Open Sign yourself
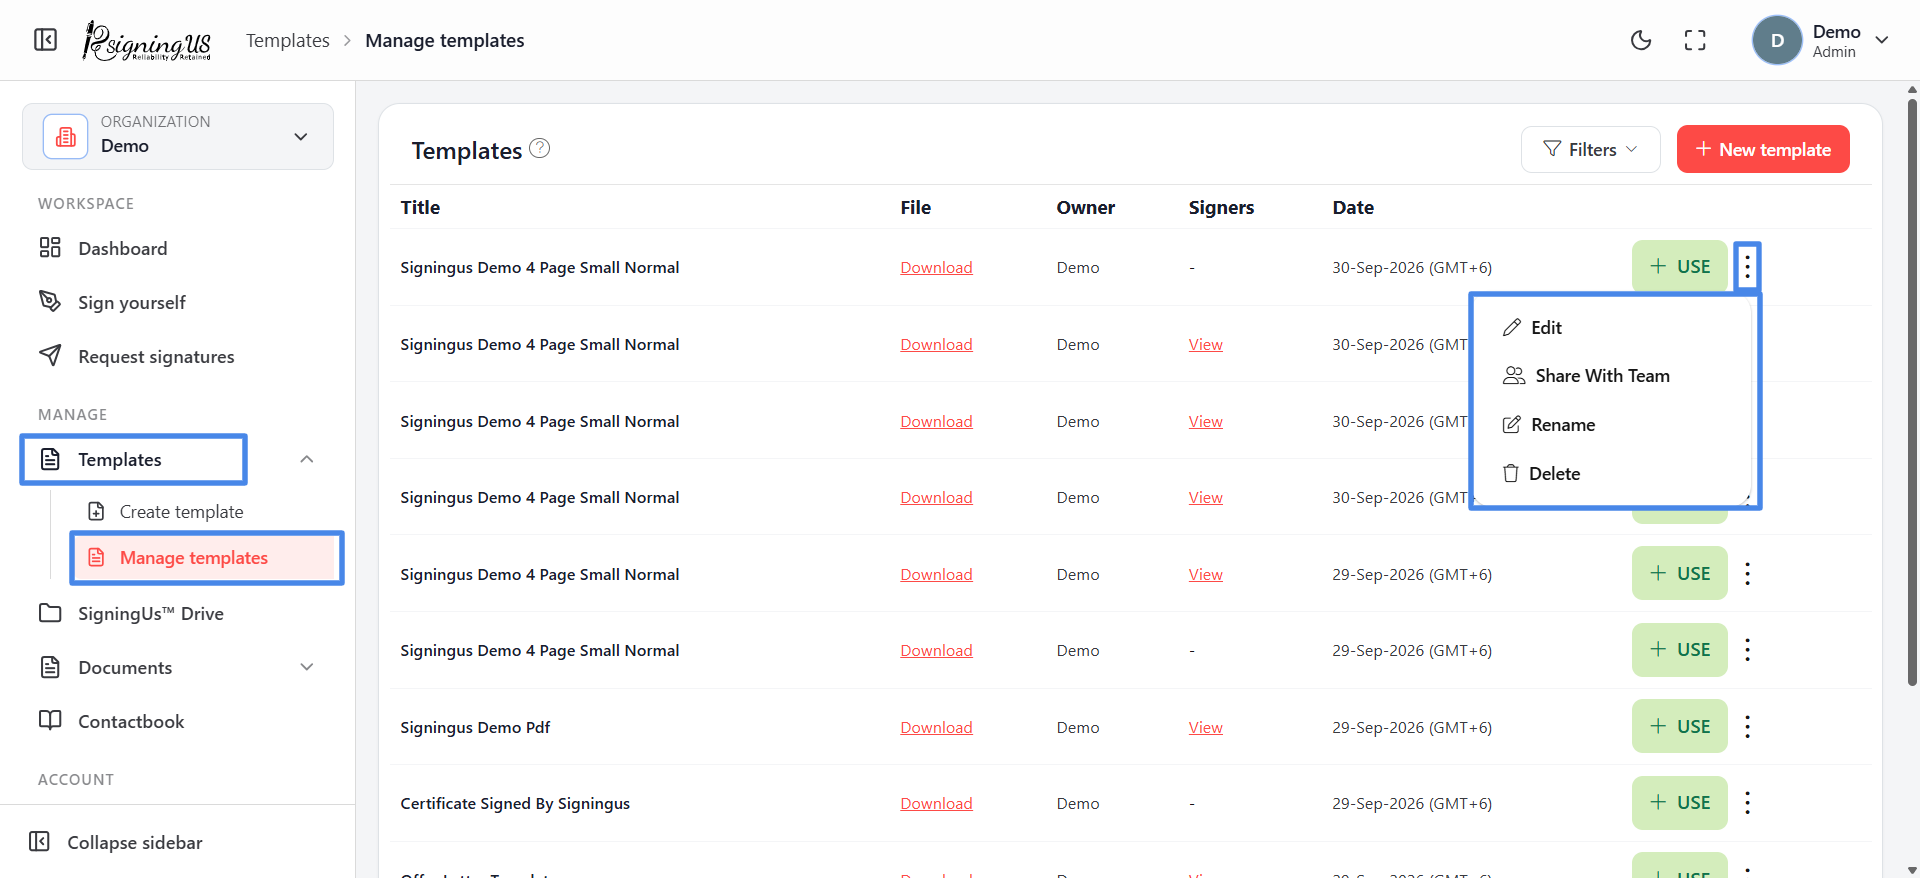 [x=112, y=302]
